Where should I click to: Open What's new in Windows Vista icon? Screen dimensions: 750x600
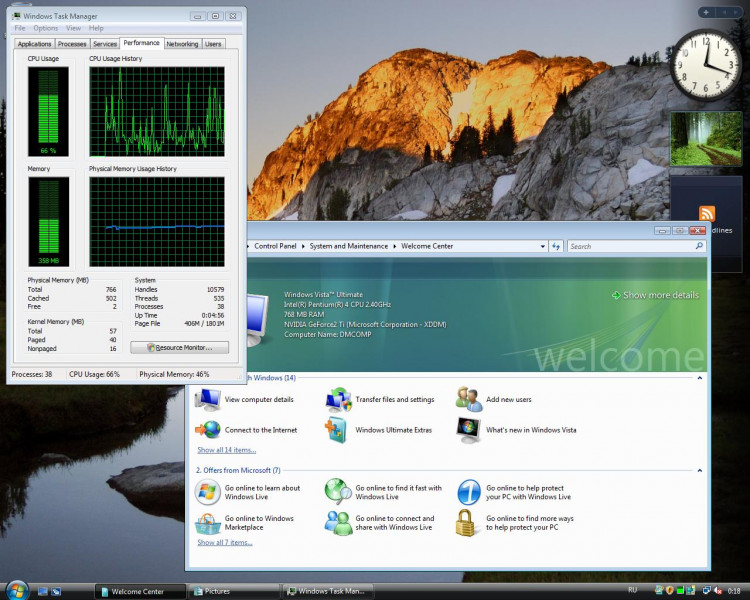pyautogui.click(x=468, y=430)
